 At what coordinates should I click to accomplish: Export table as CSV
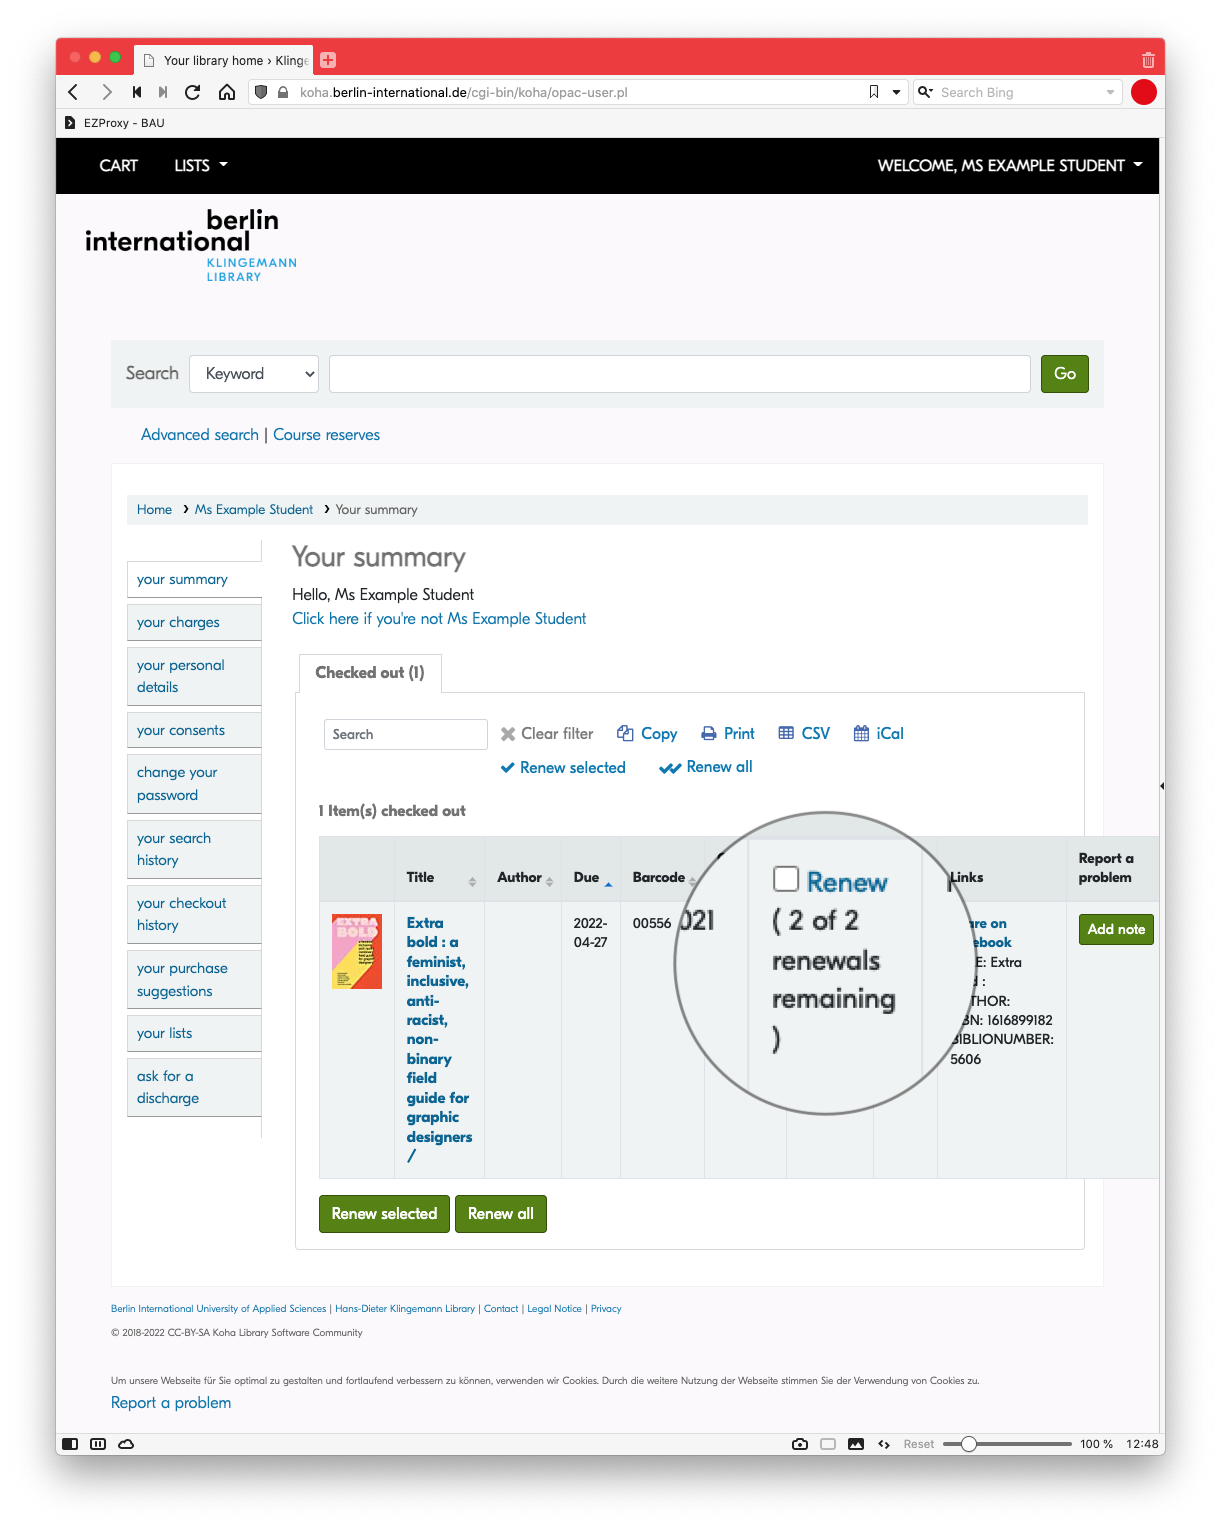click(x=804, y=733)
